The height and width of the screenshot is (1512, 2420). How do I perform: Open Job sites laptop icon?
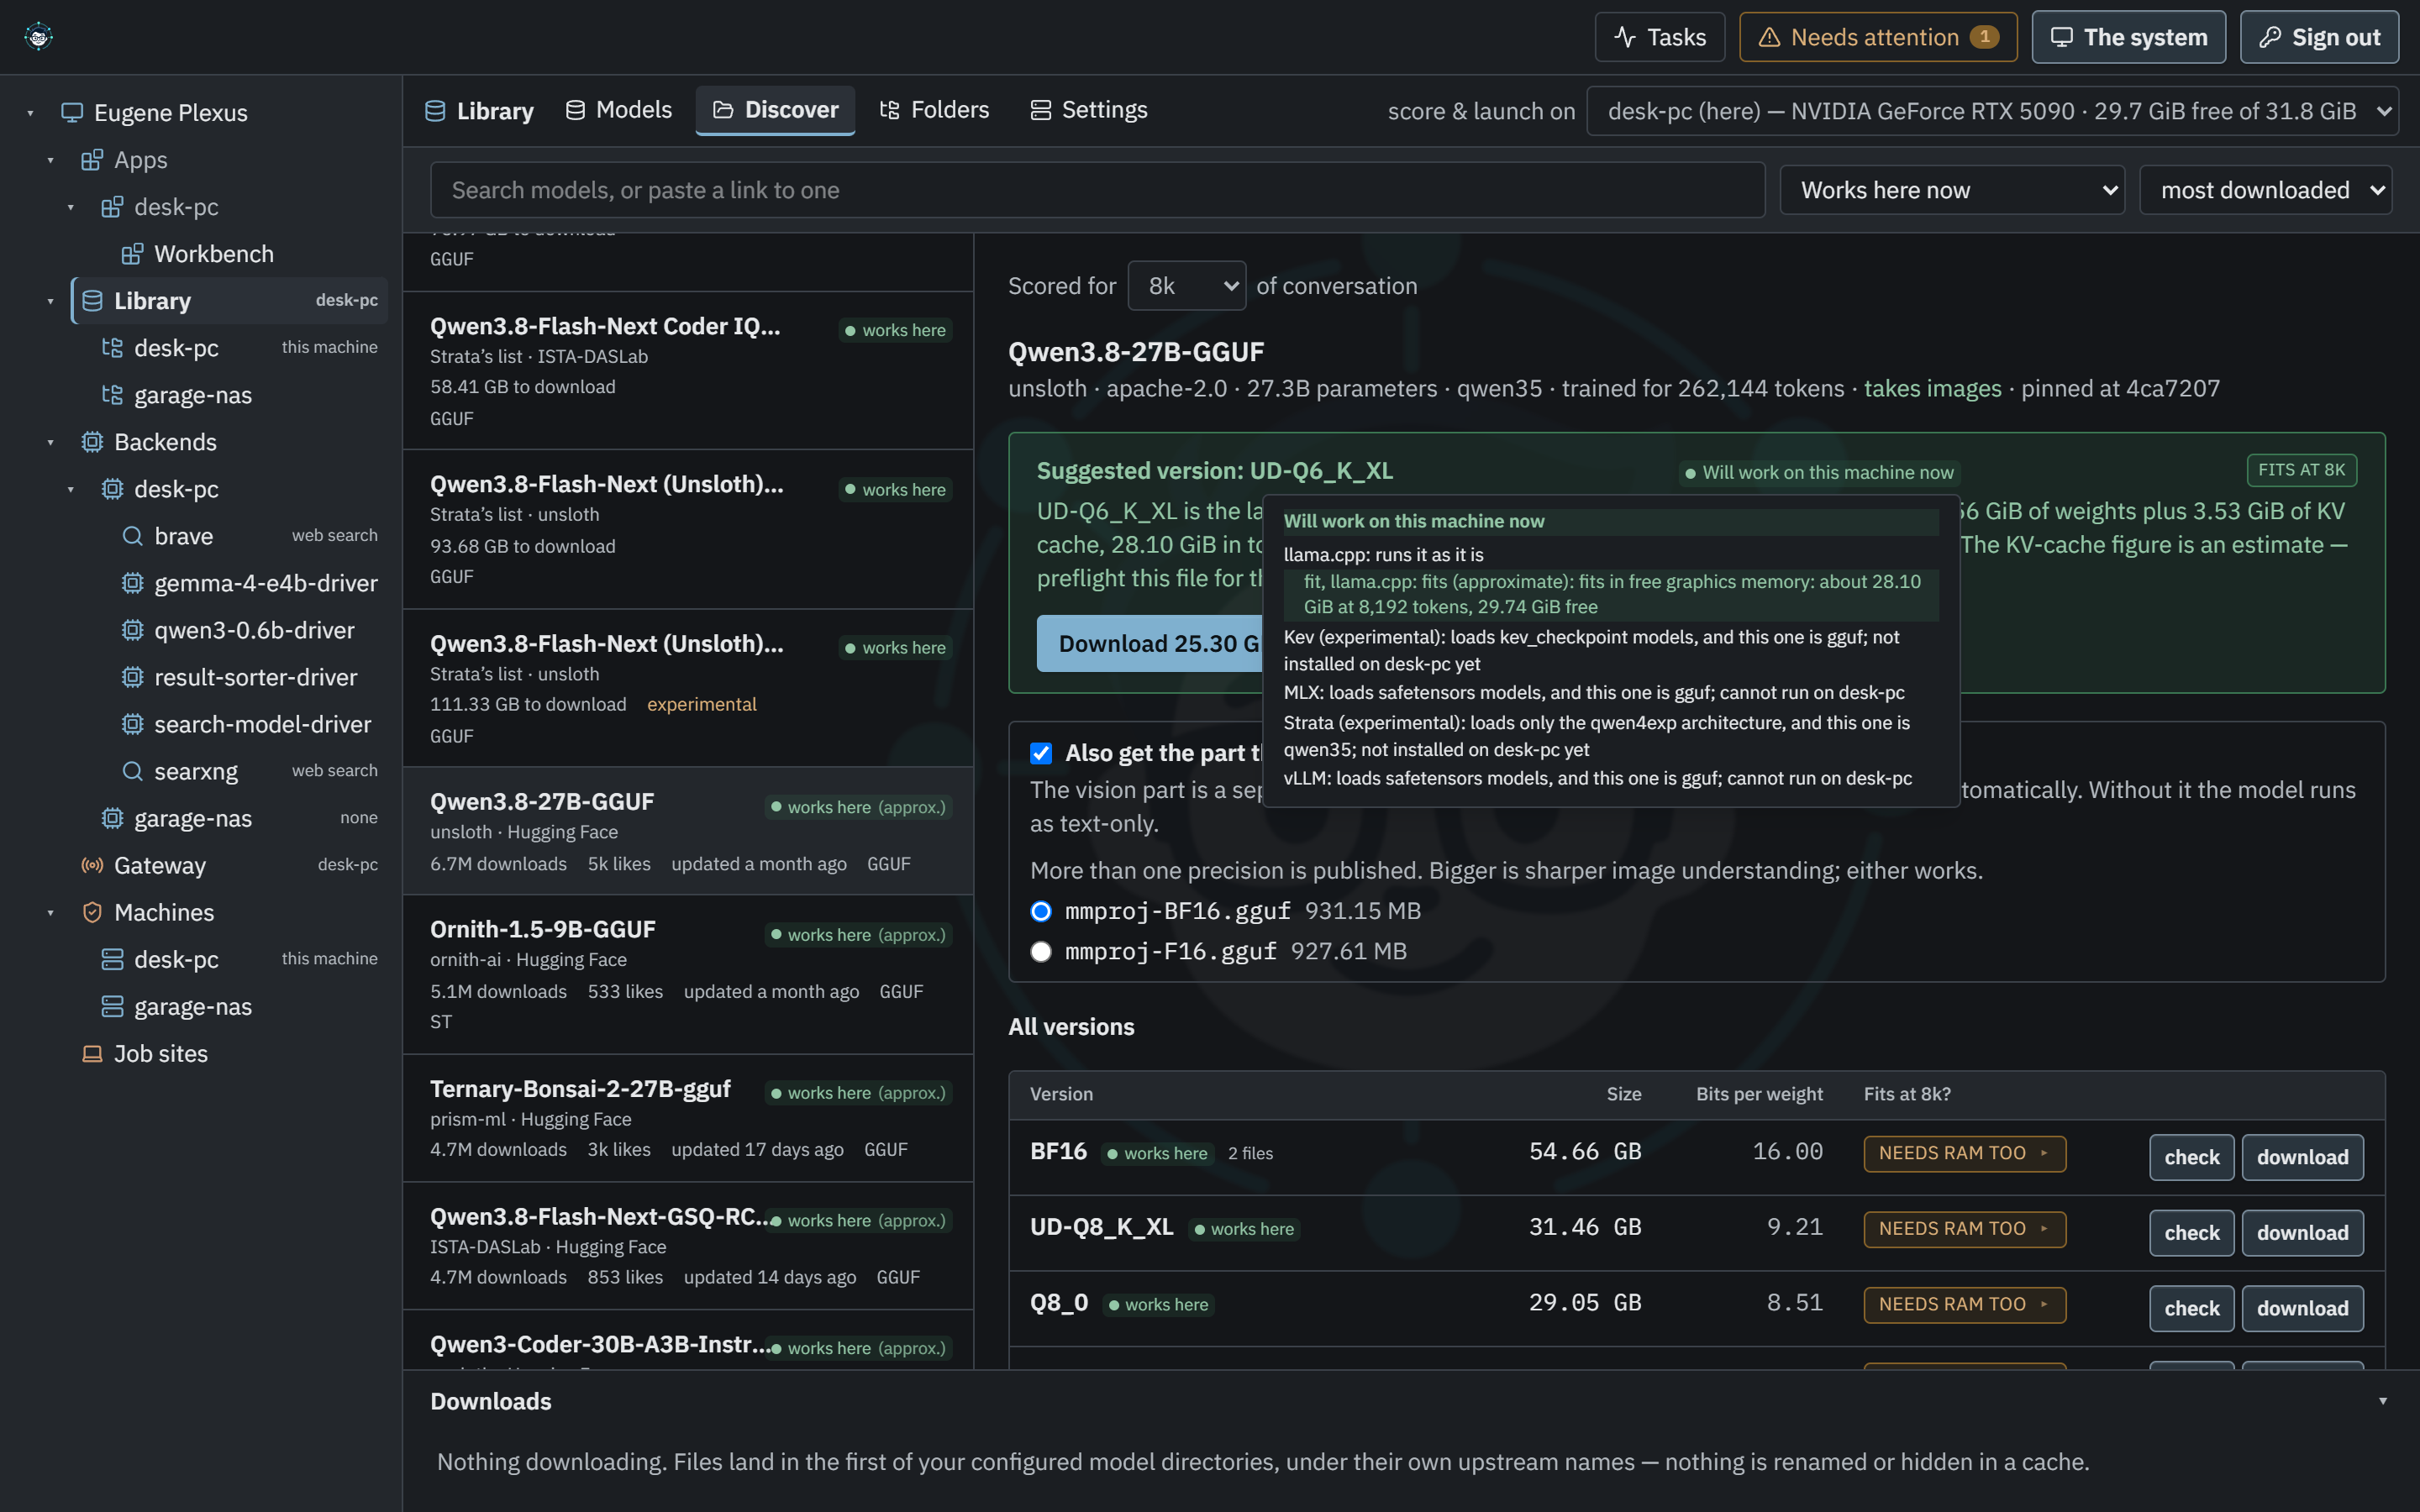coord(92,1053)
